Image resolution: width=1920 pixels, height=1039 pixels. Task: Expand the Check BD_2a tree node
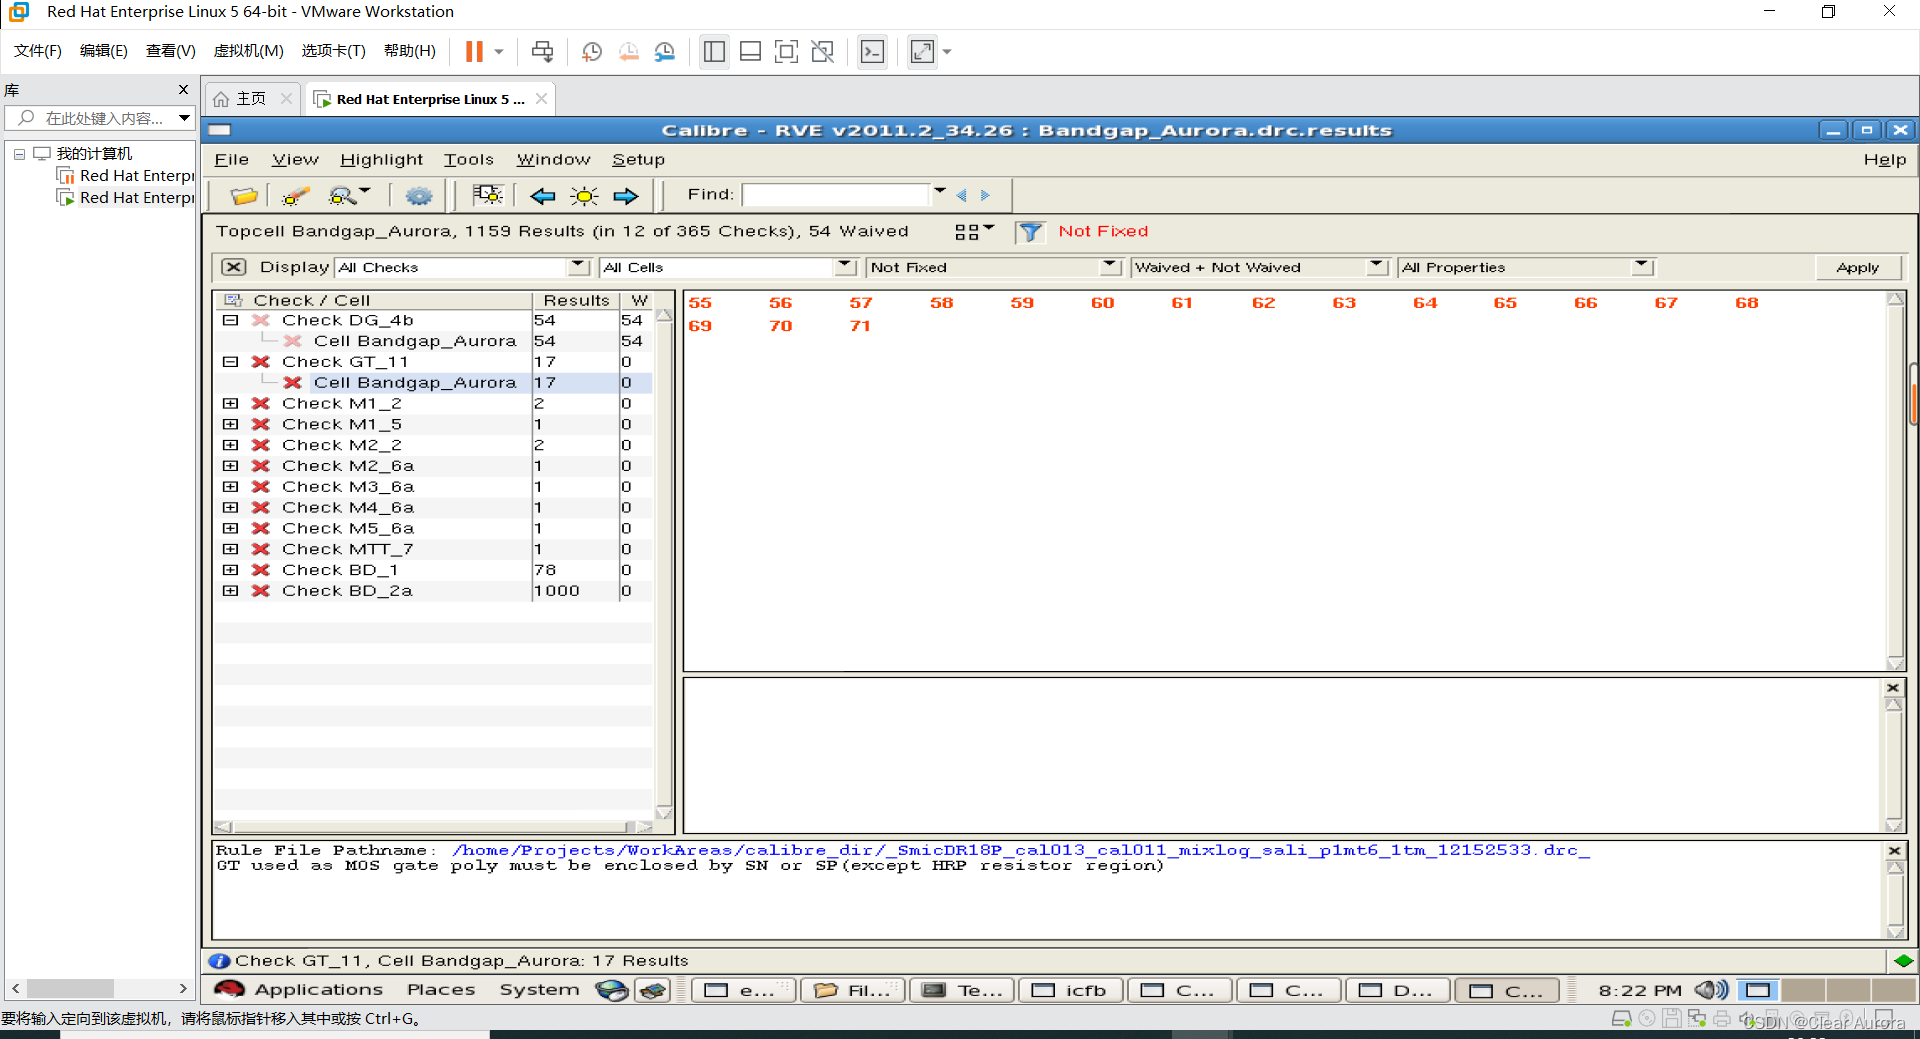click(x=230, y=591)
